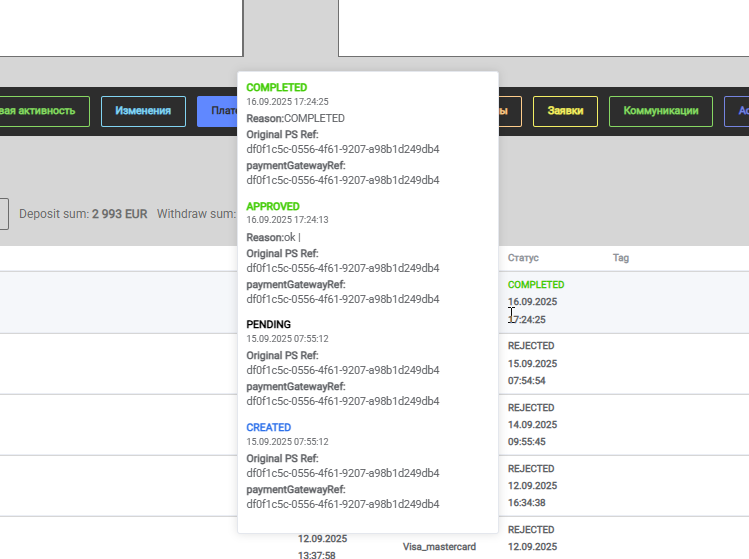Click the Tag column header

(621, 258)
